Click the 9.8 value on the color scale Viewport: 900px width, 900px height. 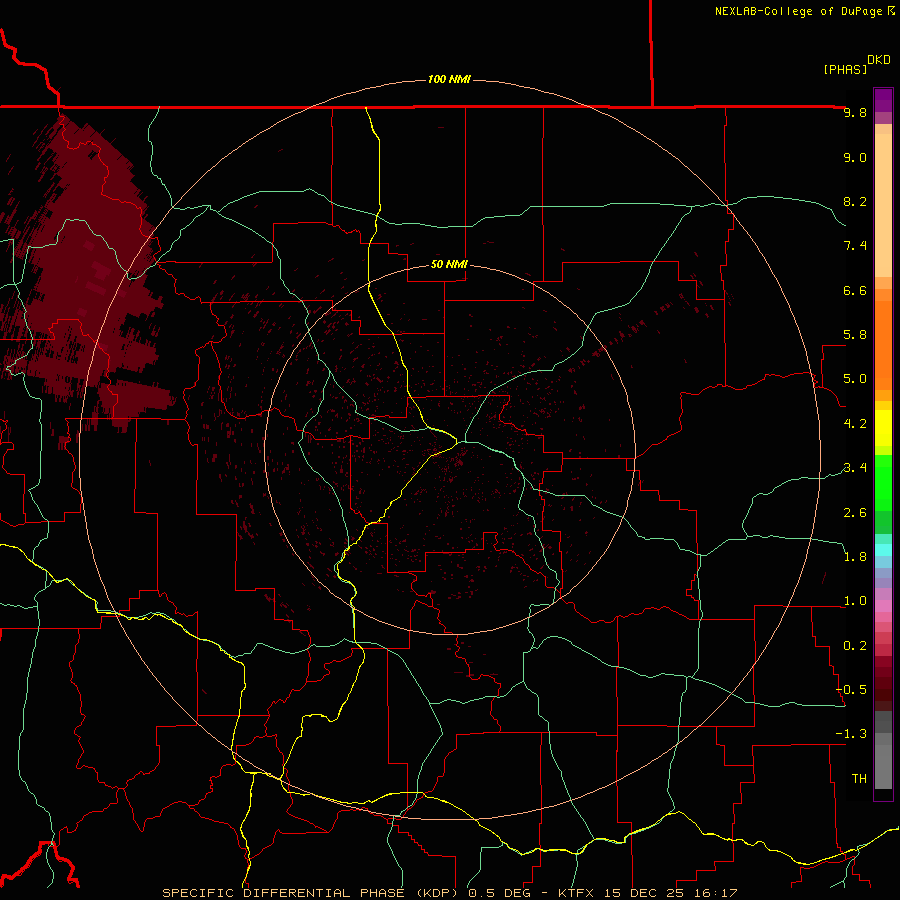point(855,112)
